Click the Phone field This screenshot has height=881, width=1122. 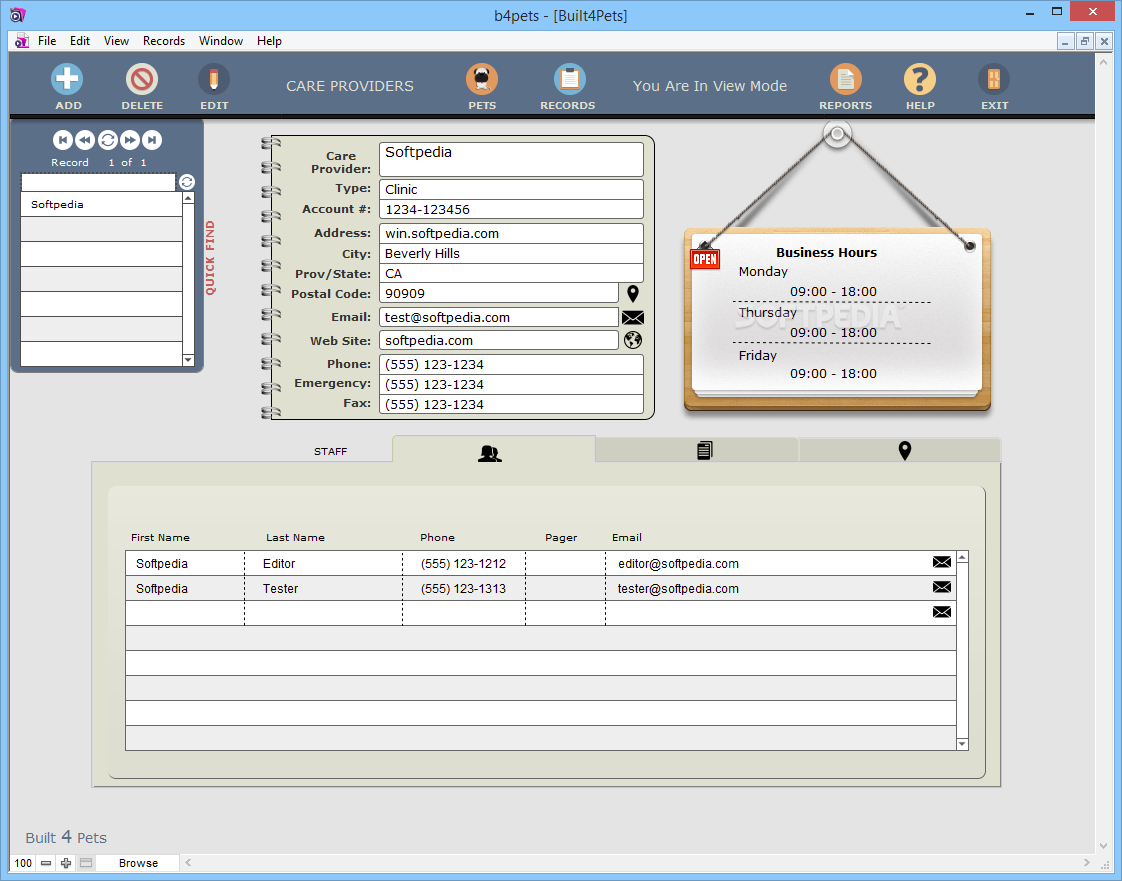point(511,364)
